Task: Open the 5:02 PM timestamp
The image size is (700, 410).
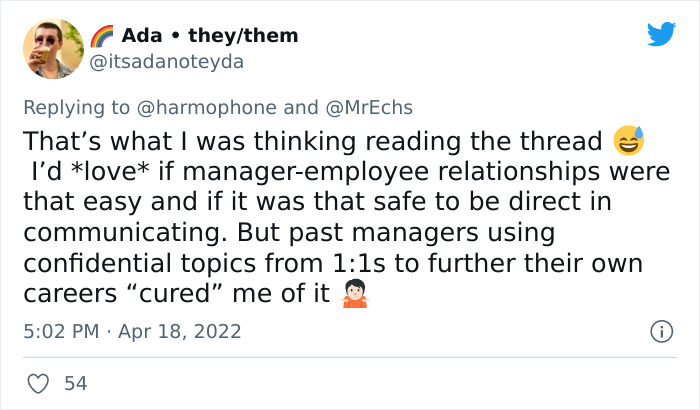Action: pyautogui.click(x=61, y=330)
